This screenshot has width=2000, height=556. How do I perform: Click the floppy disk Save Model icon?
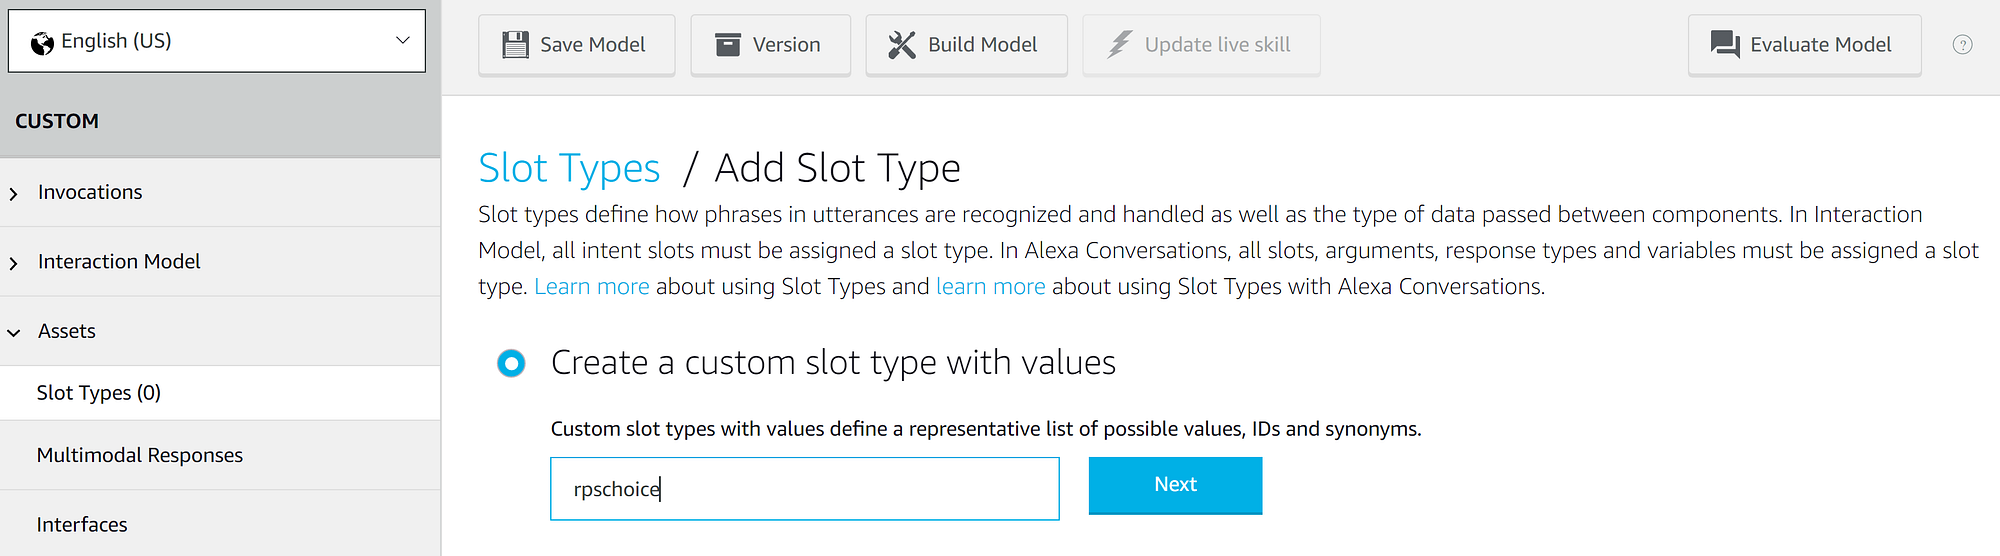pos(515,45)
